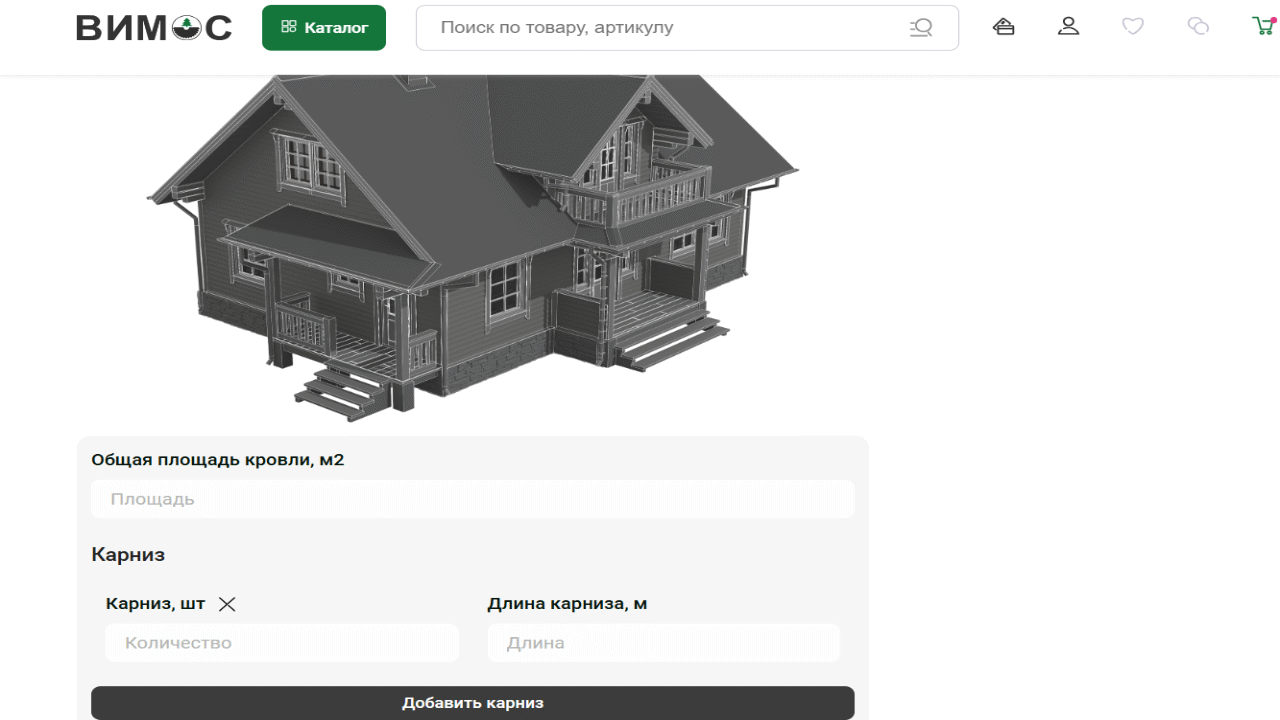Click the 'Карниз, шт' label

click(x=155, y=604)
